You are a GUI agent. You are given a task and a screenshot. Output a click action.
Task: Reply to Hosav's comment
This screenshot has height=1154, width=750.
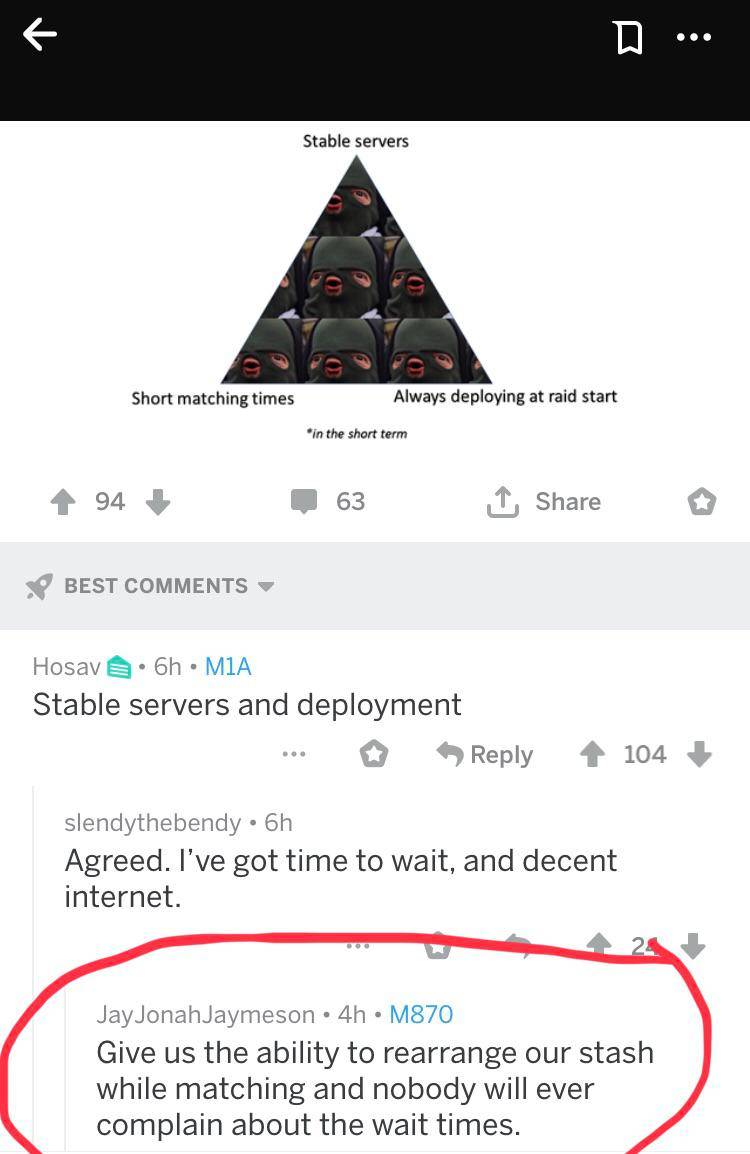484,754
